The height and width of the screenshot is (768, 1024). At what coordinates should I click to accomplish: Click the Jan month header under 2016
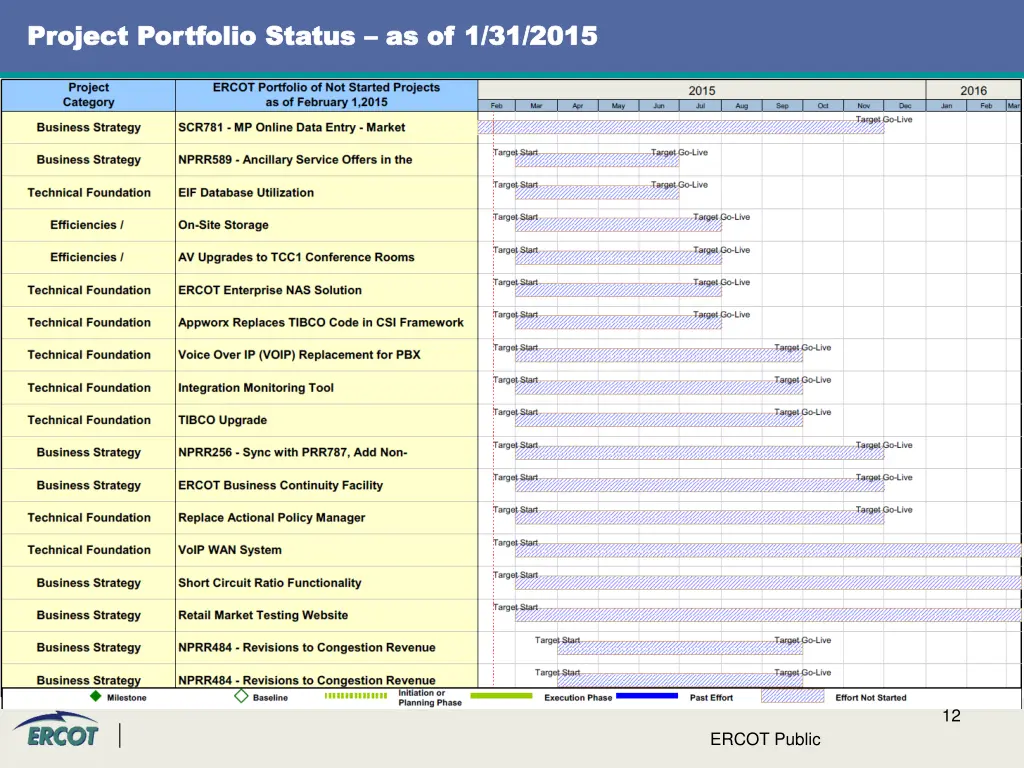(946, 105)
